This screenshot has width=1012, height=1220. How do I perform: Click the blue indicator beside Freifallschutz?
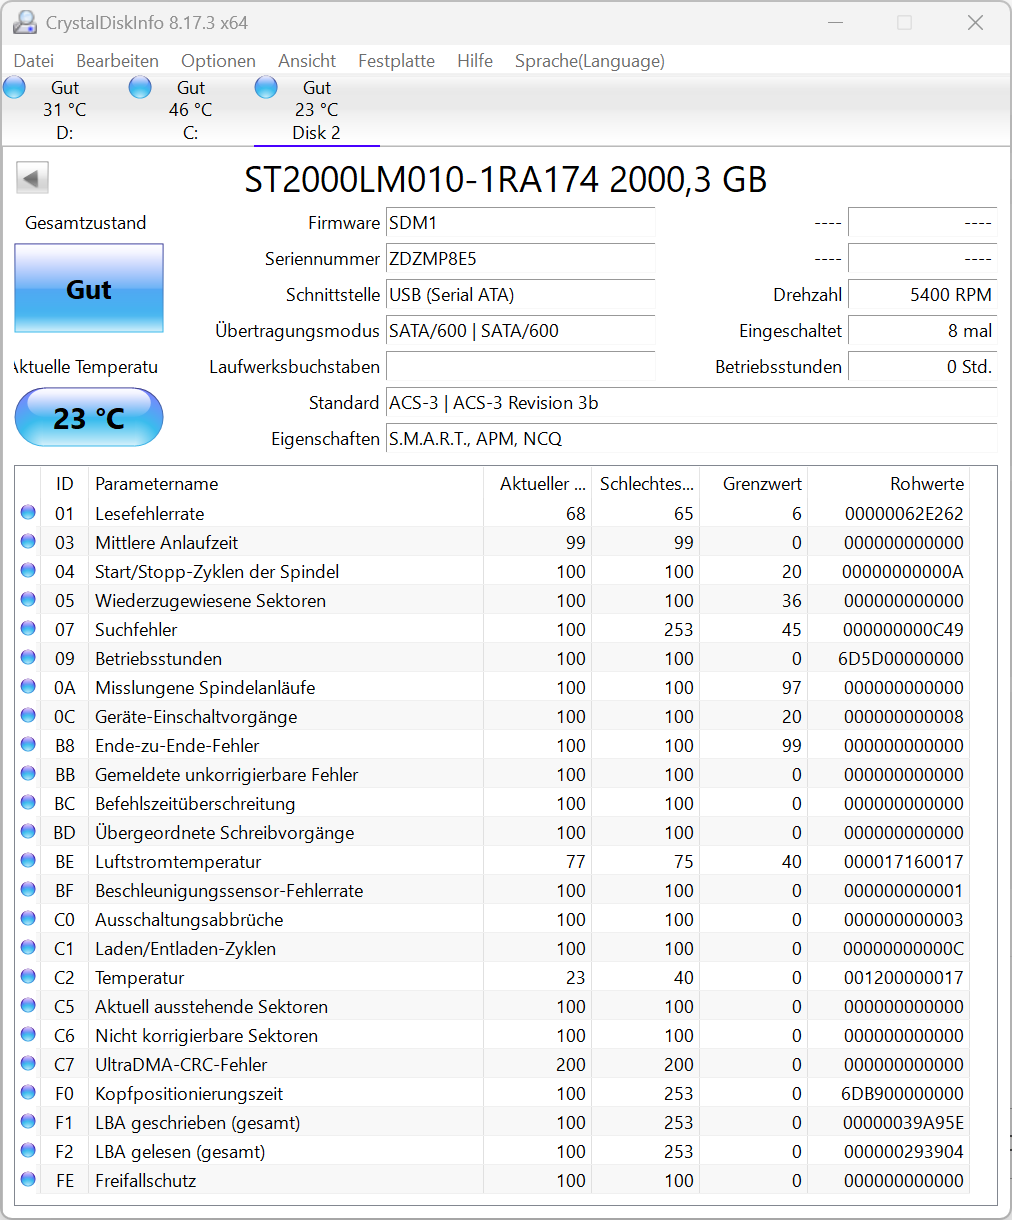click(28, 1180)
